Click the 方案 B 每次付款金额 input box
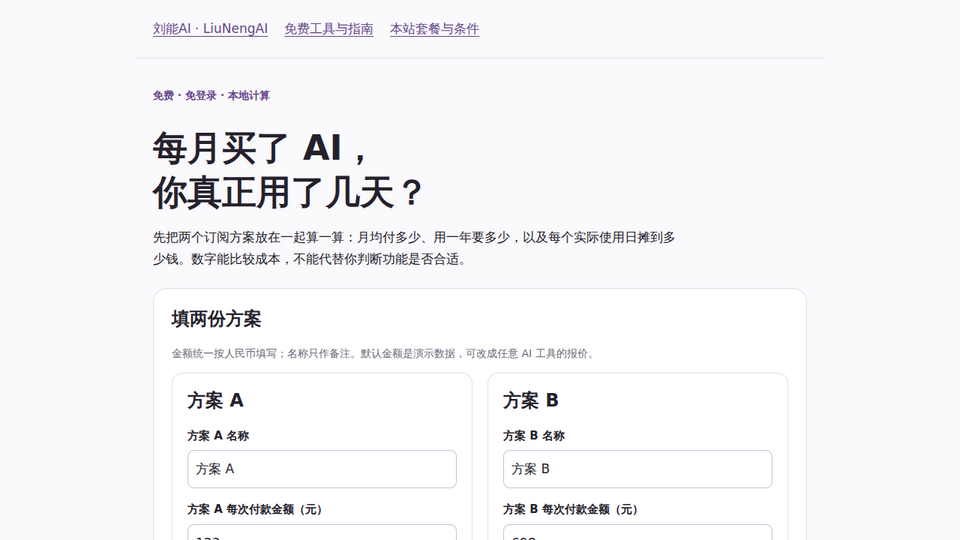The image size is (960, 540). 637,532
